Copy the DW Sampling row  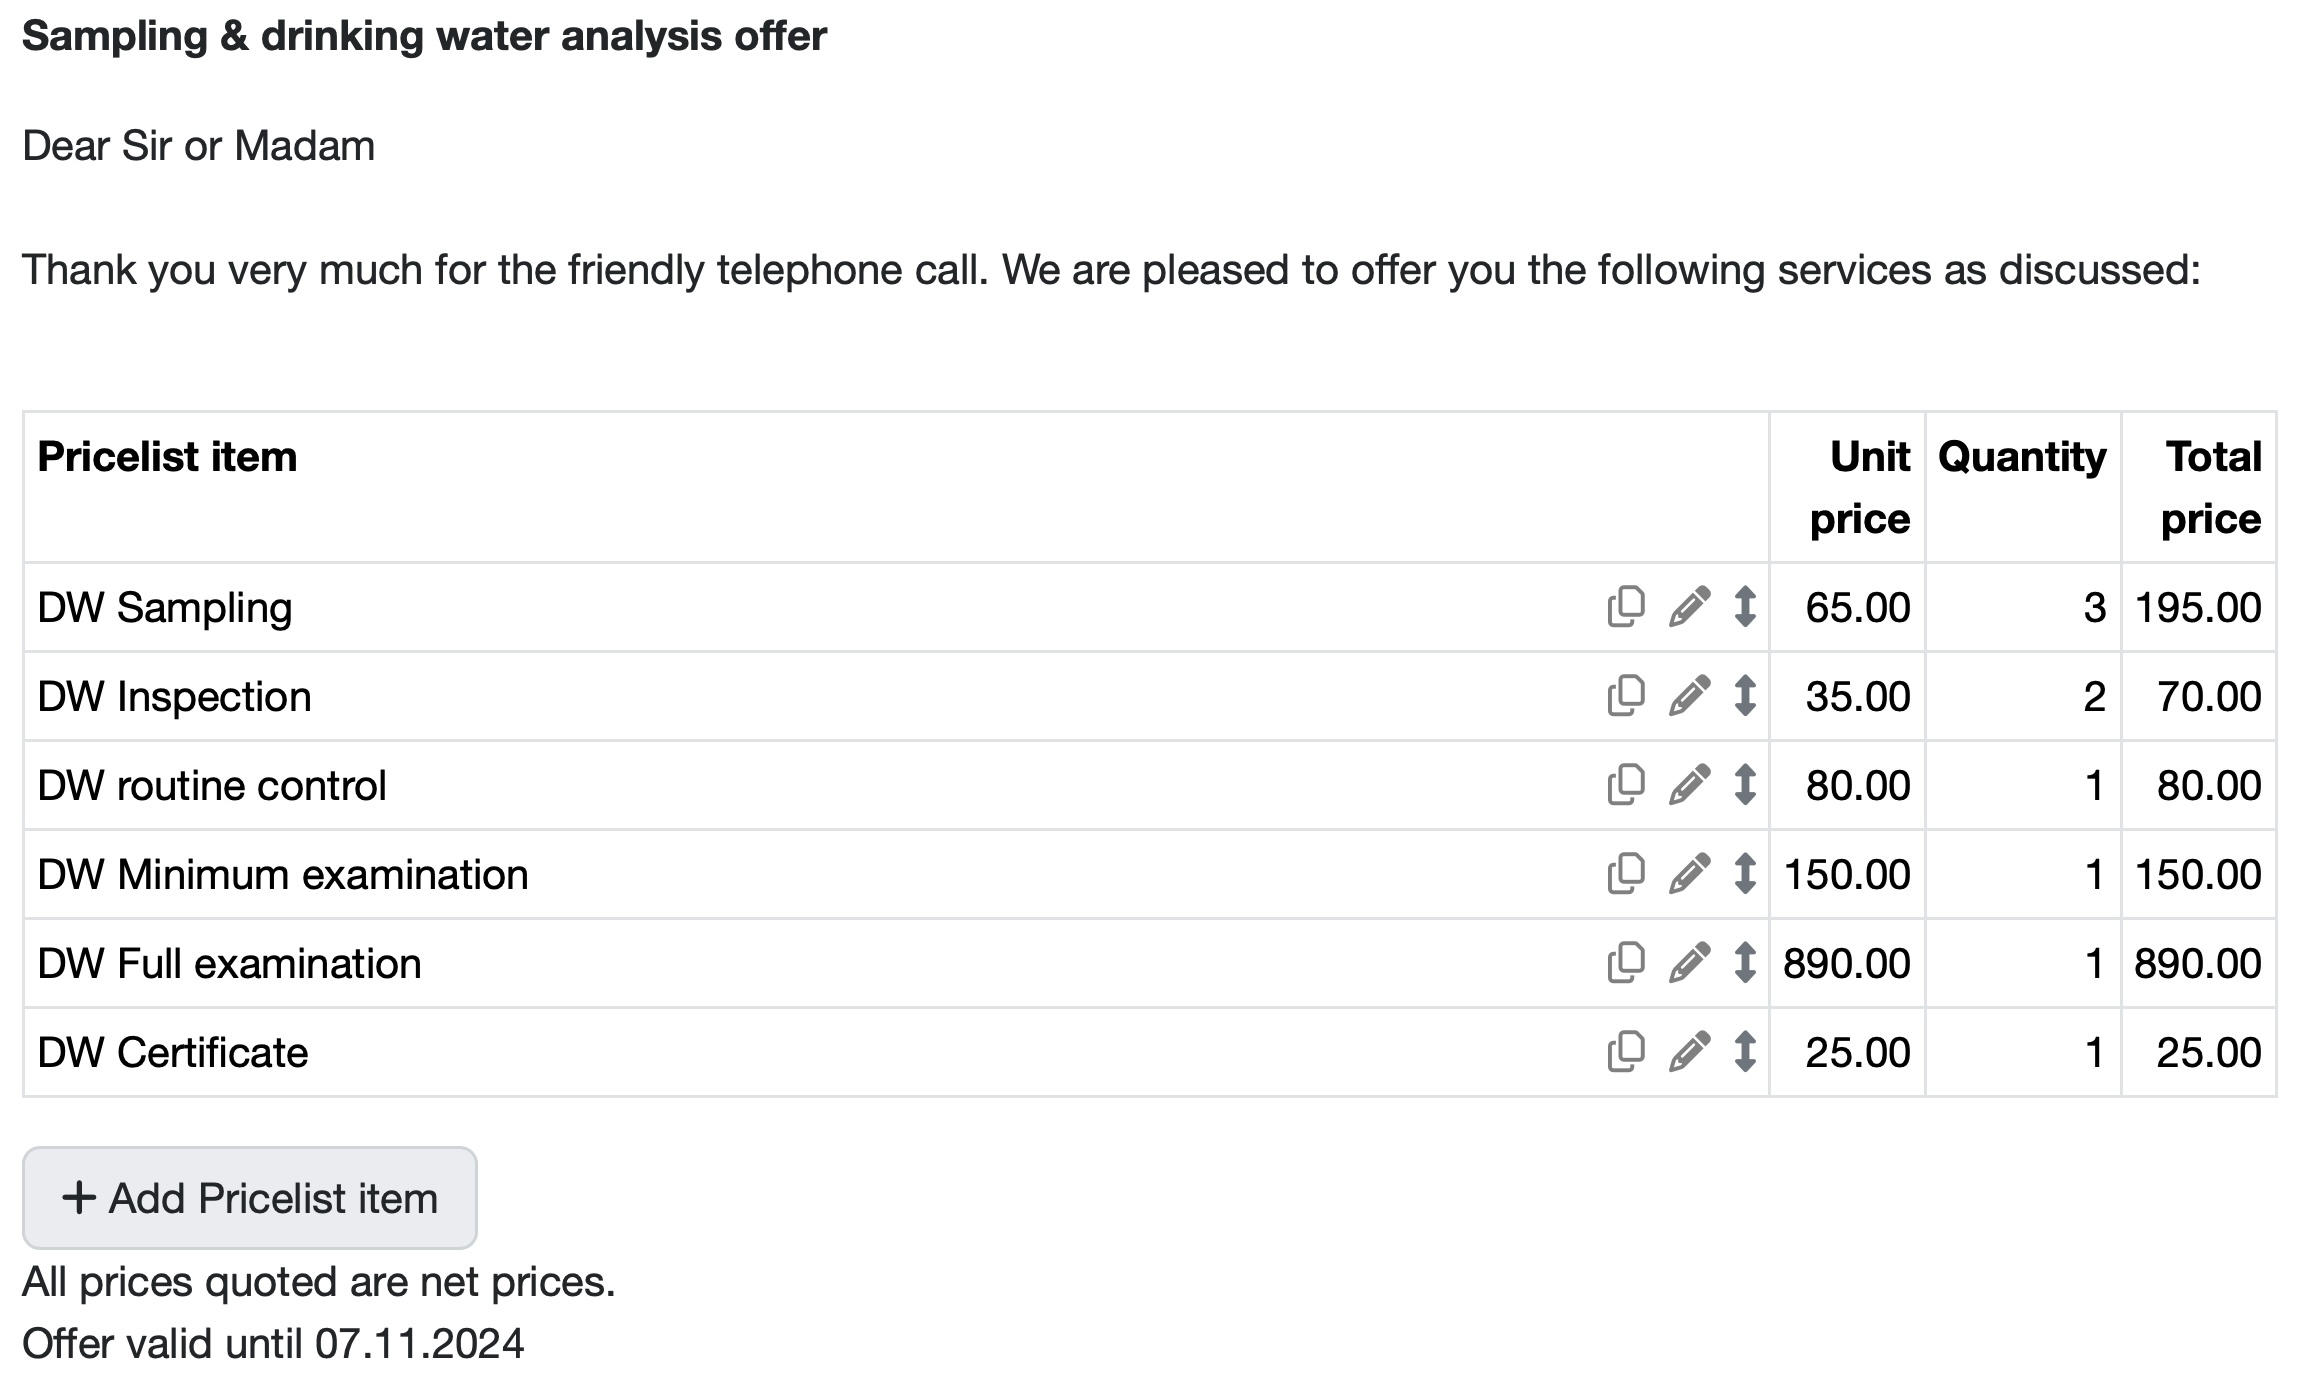[1626, 607]
